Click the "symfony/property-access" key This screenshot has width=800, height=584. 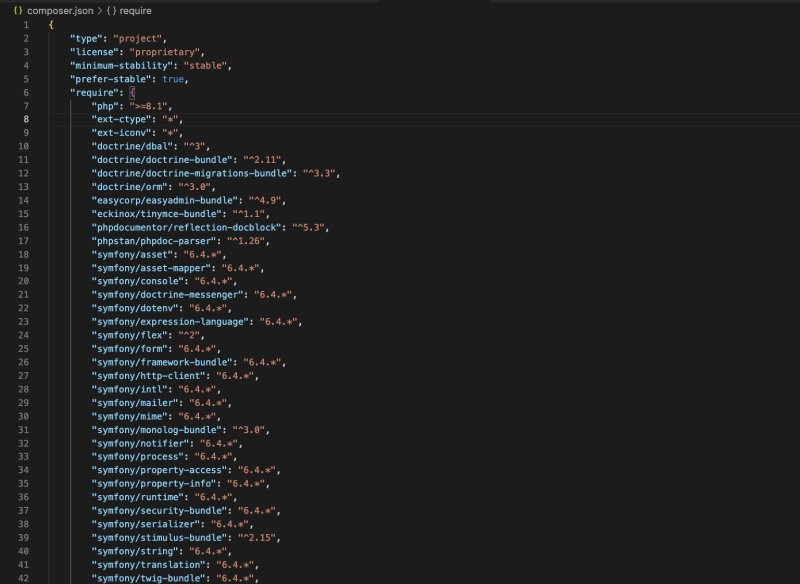point(159,470)
